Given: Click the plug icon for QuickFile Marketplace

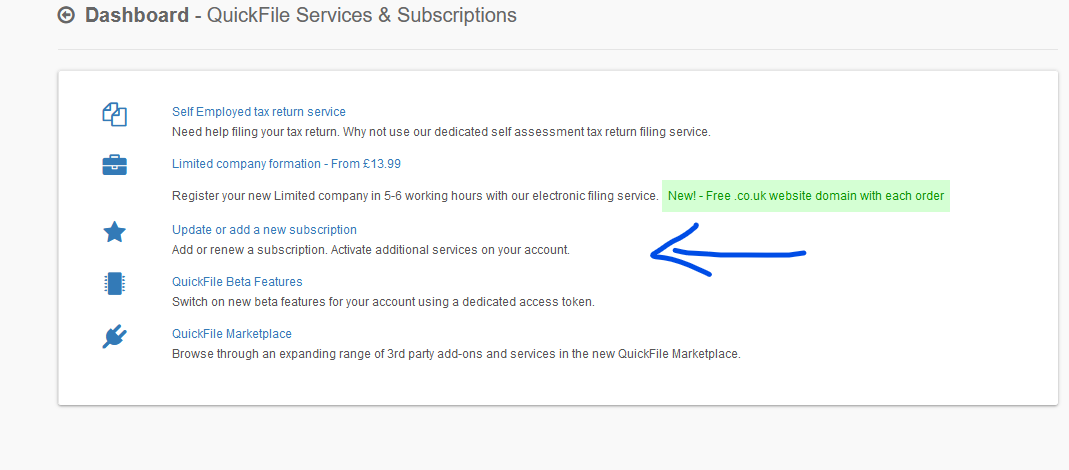Looking at the screenshot, I should click(115, 336).
